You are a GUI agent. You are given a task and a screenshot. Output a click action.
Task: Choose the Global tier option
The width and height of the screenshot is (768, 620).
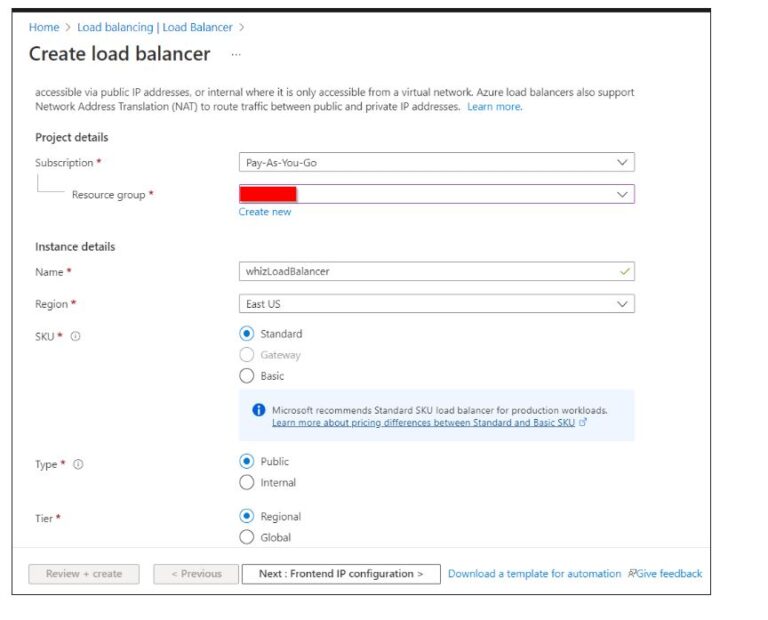click(x=247, y=537)
